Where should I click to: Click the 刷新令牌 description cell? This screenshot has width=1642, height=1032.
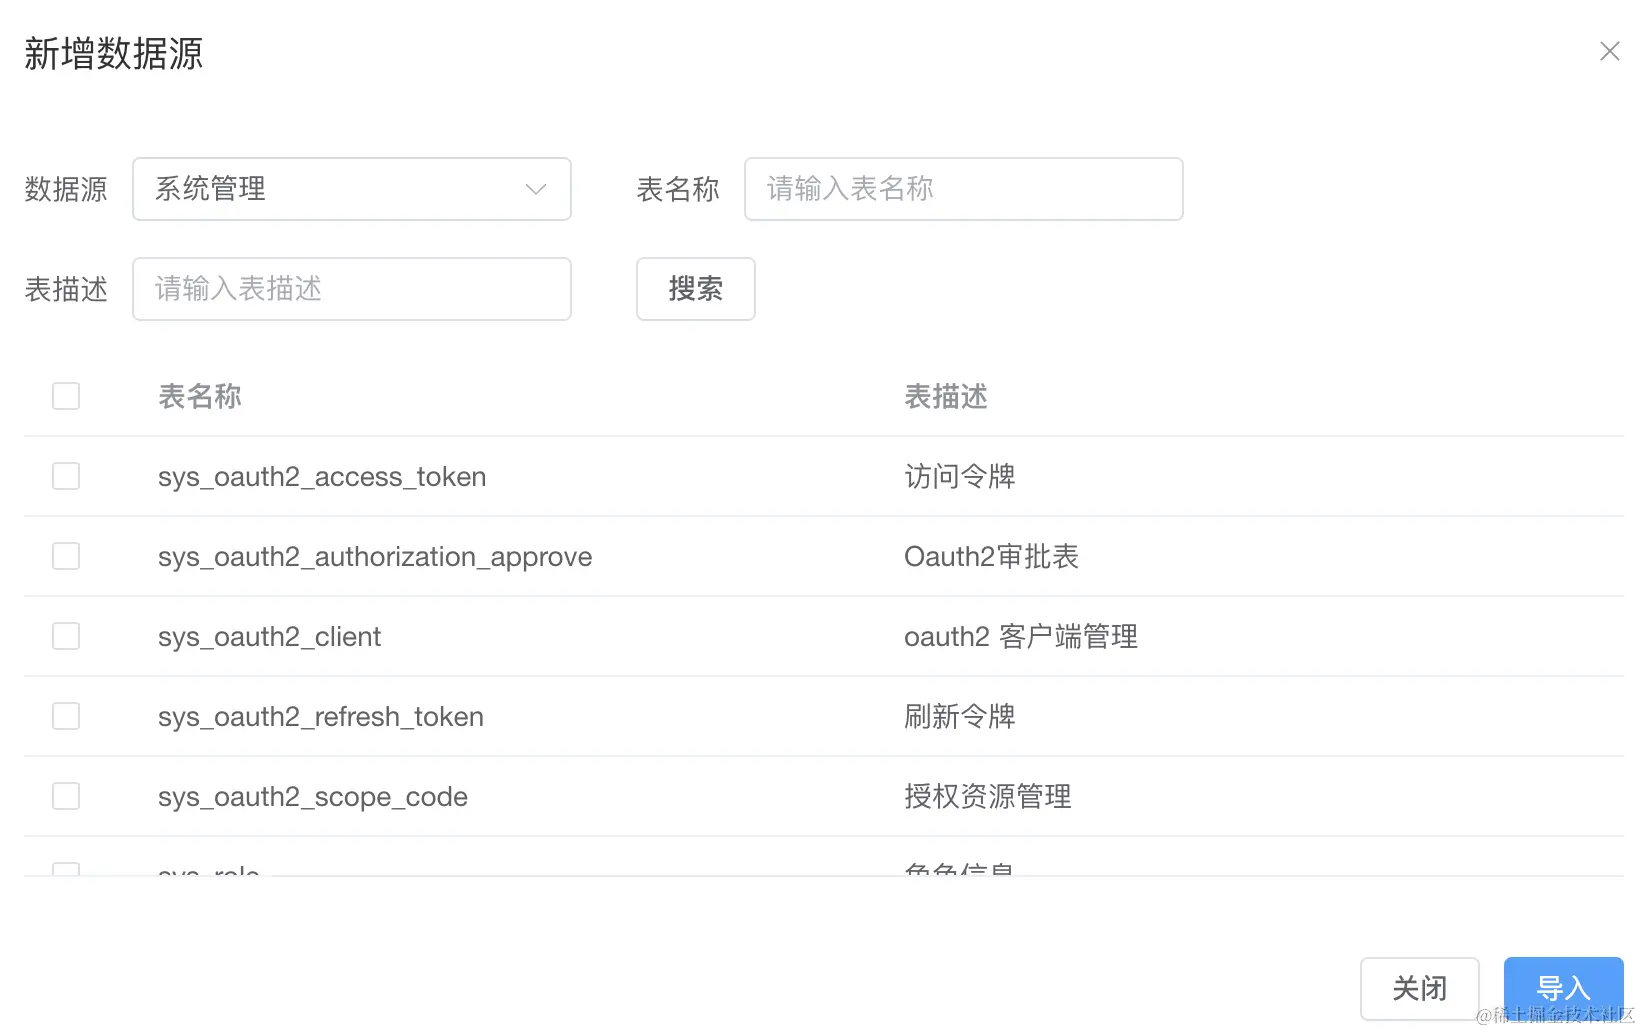960,717
